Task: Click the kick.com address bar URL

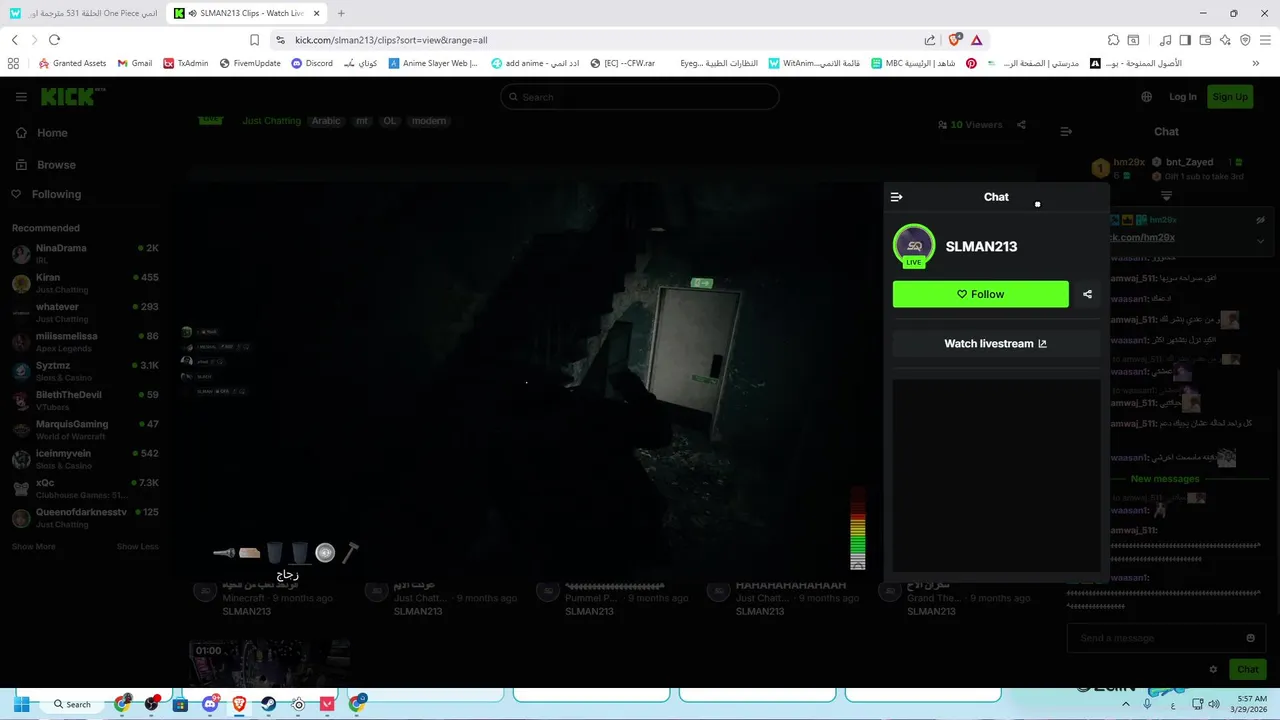Action: click(391, 40)
